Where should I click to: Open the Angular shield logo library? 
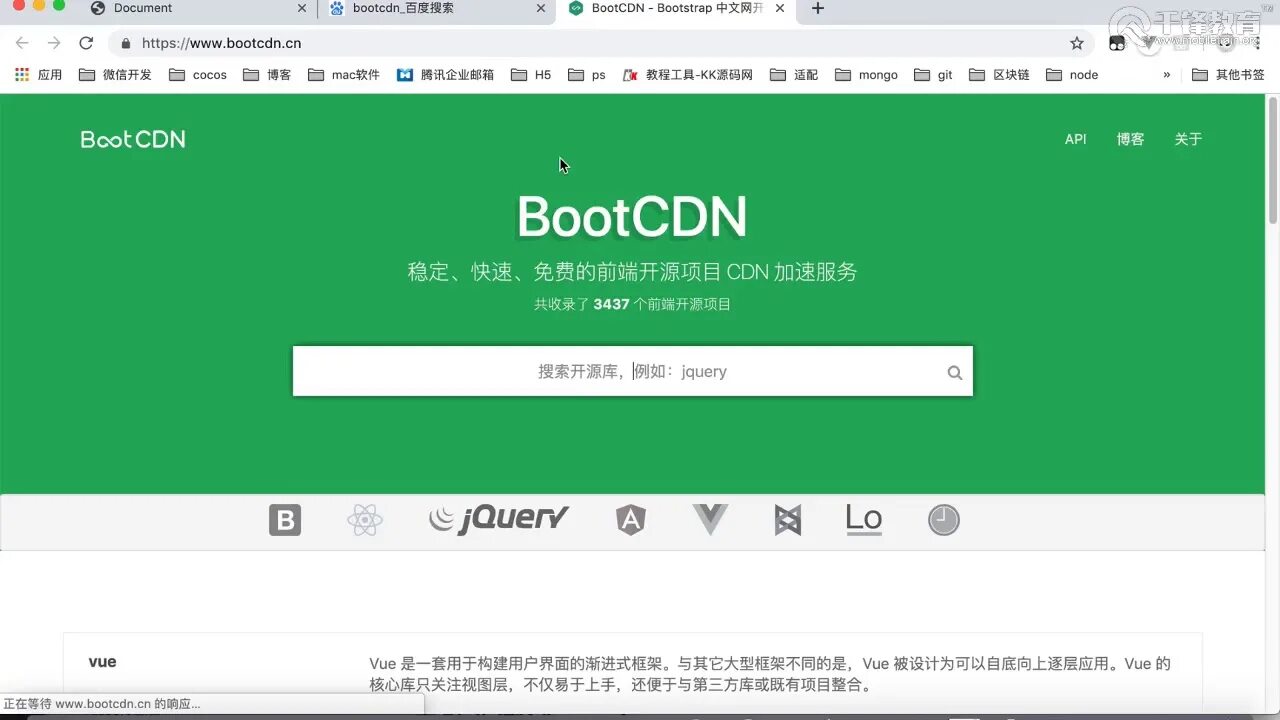630,520
